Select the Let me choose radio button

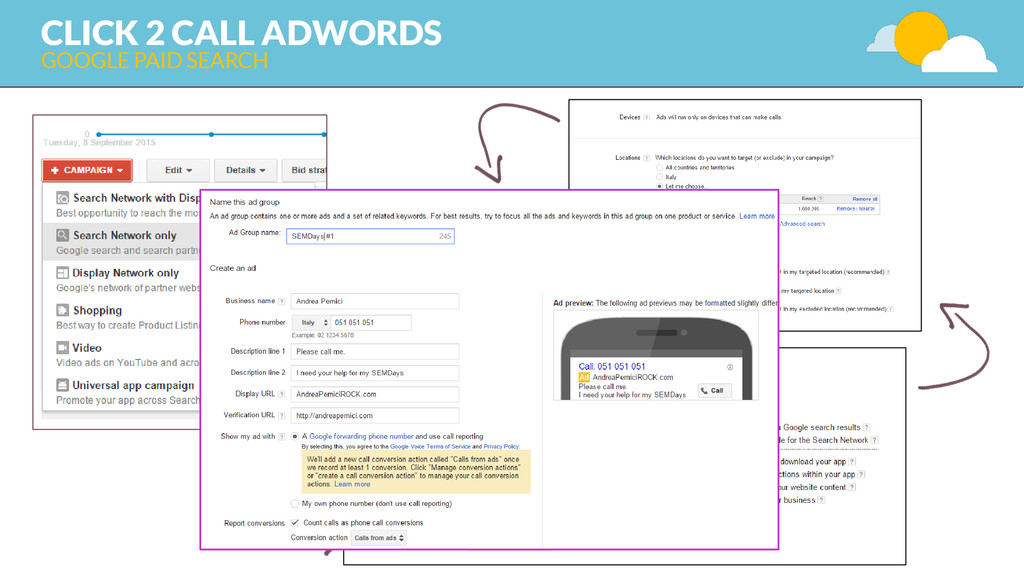(x=660, y=186)
